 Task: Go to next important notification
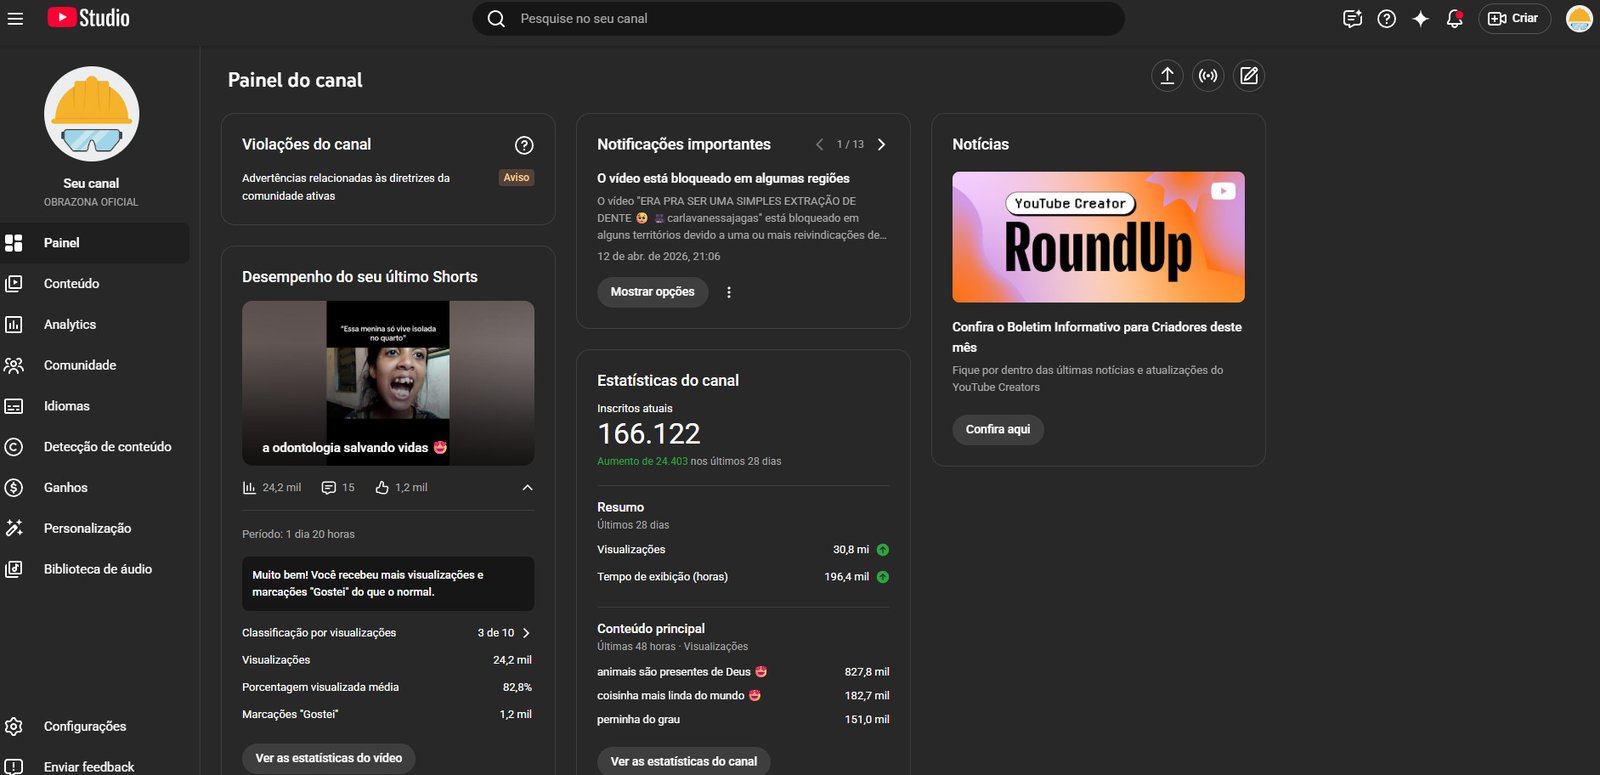[881, 145]
